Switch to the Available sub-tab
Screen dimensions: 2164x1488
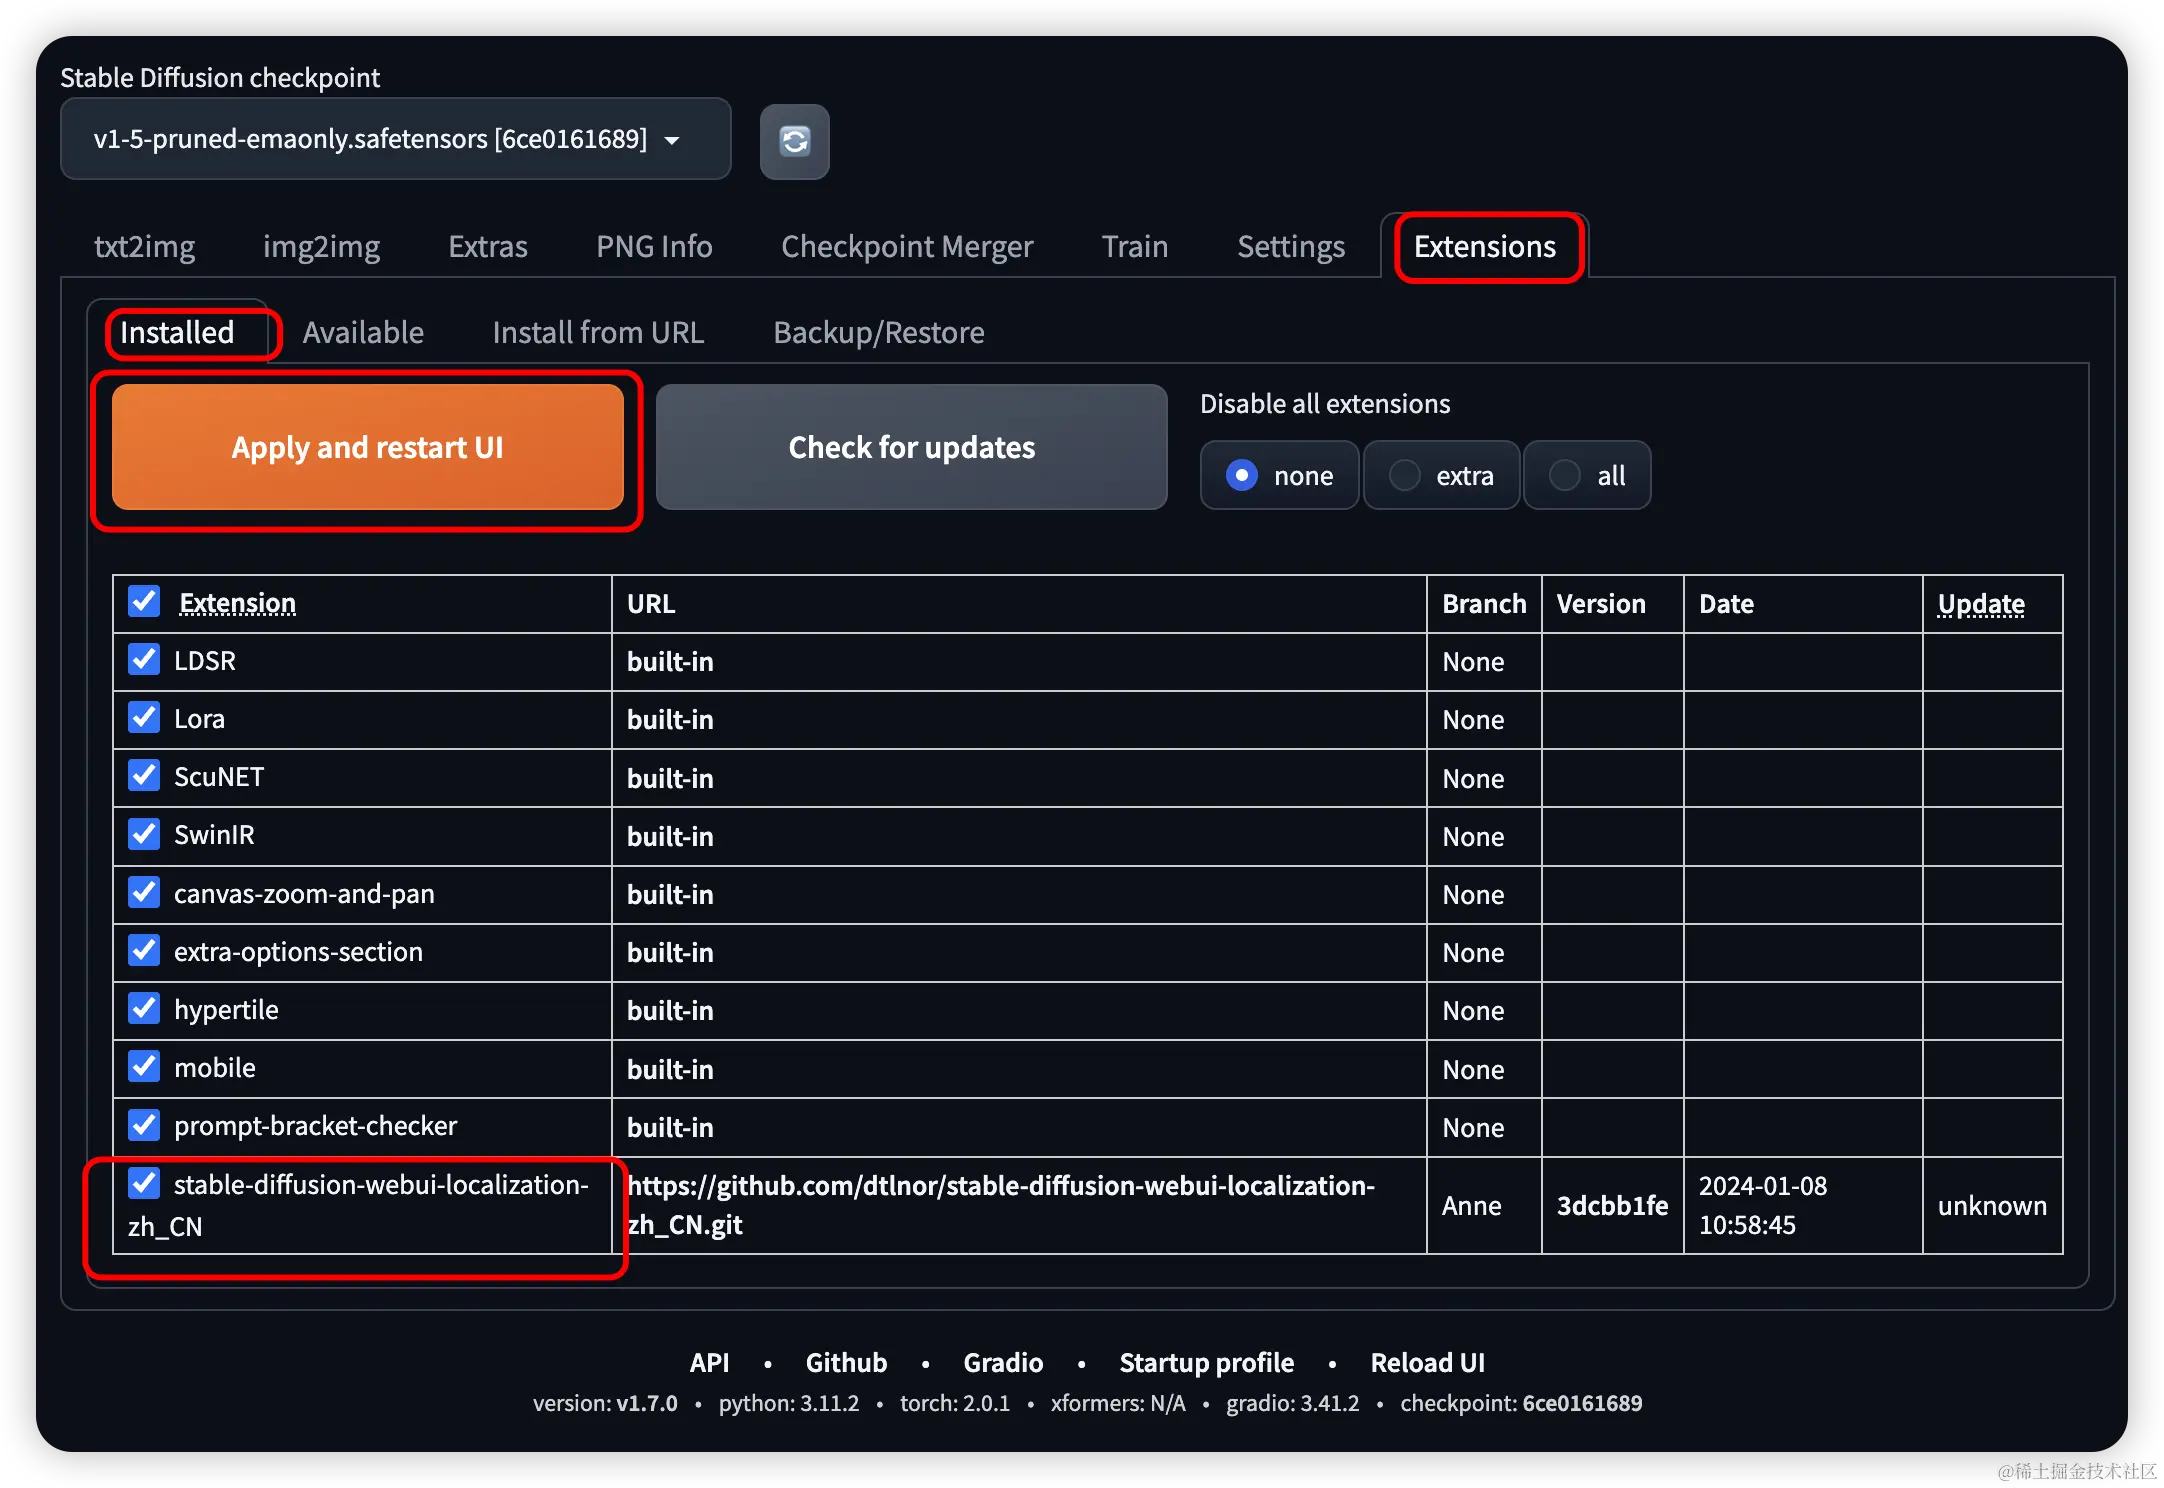point(363,332)
